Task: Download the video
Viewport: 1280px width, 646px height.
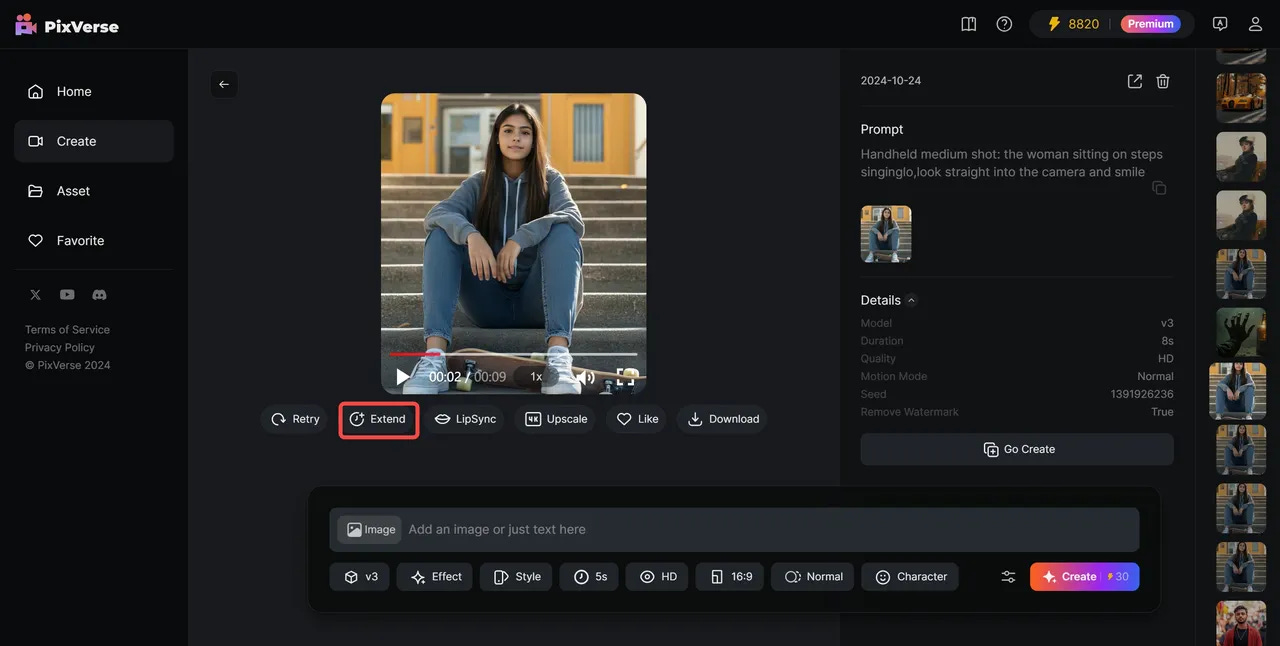Action: (723, 419)
